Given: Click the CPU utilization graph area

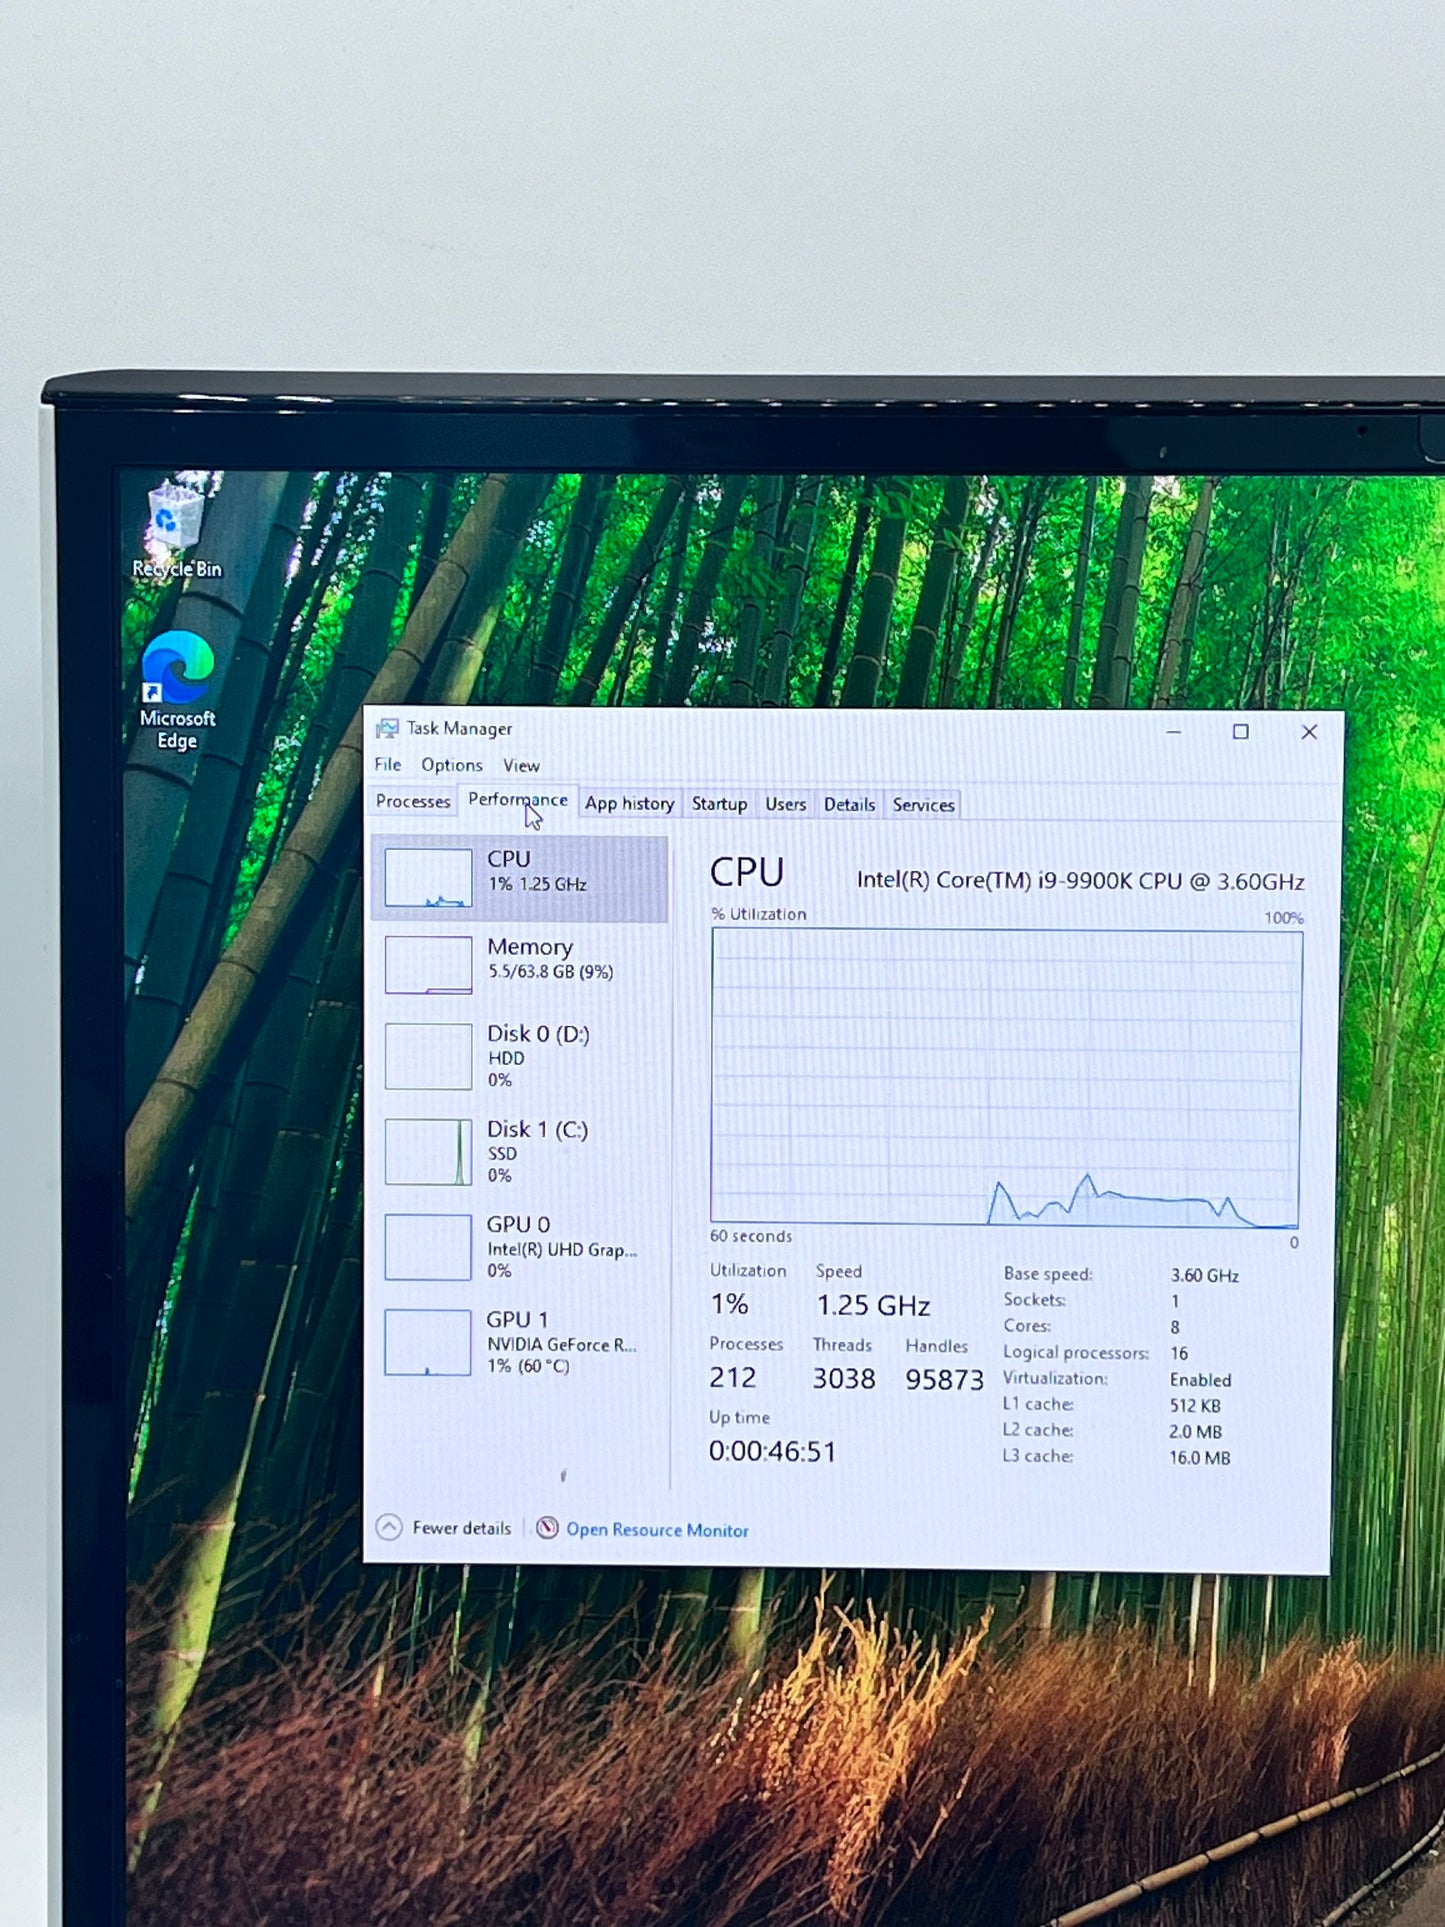Looking at the screenshot, I should (x=1006, y=1077).
